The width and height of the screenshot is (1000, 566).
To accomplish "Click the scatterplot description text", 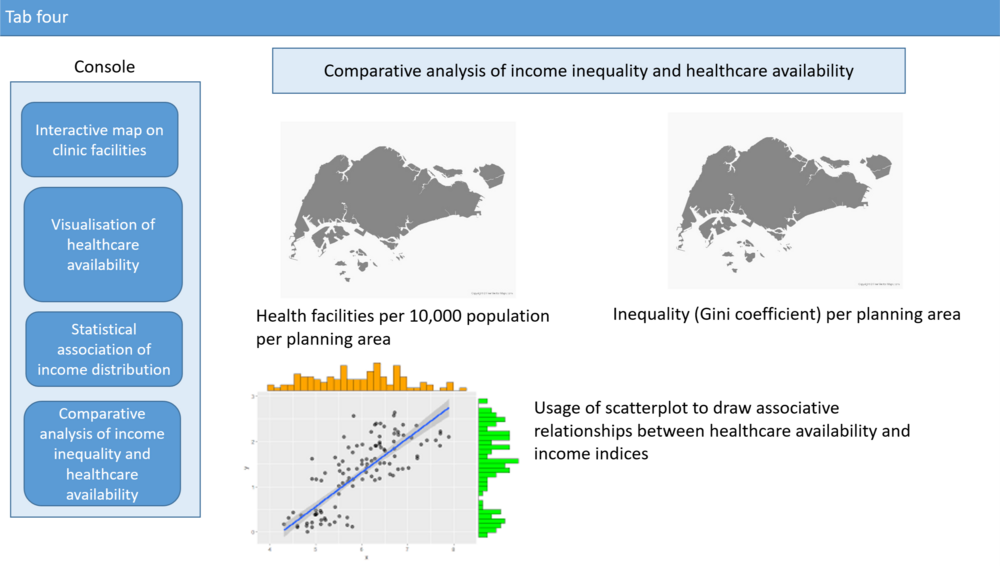I will point(722,431).
